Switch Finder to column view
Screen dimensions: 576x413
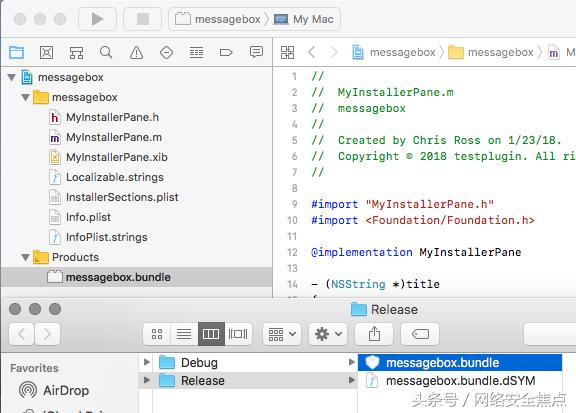211,334
